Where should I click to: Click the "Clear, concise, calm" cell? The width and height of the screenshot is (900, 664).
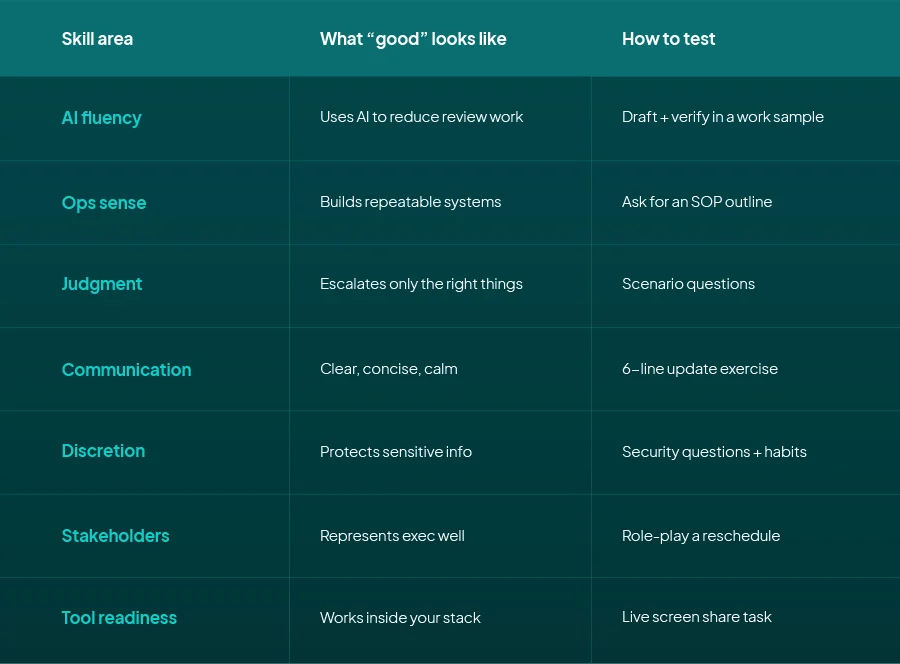388,369
